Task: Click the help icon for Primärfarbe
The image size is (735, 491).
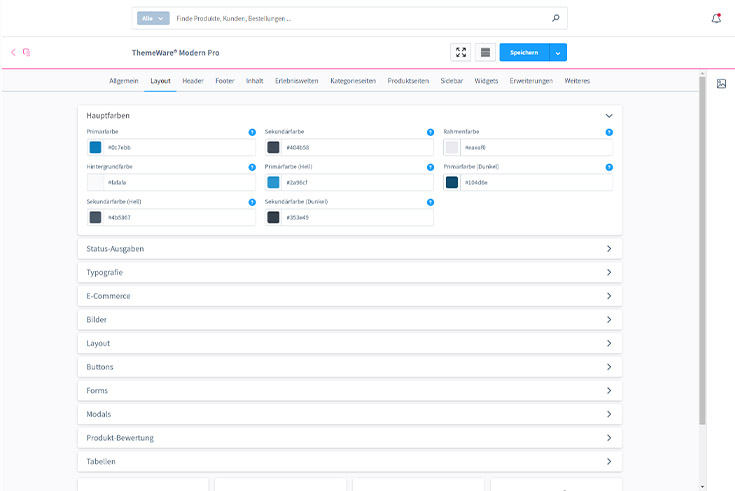Action: point(252,132)
